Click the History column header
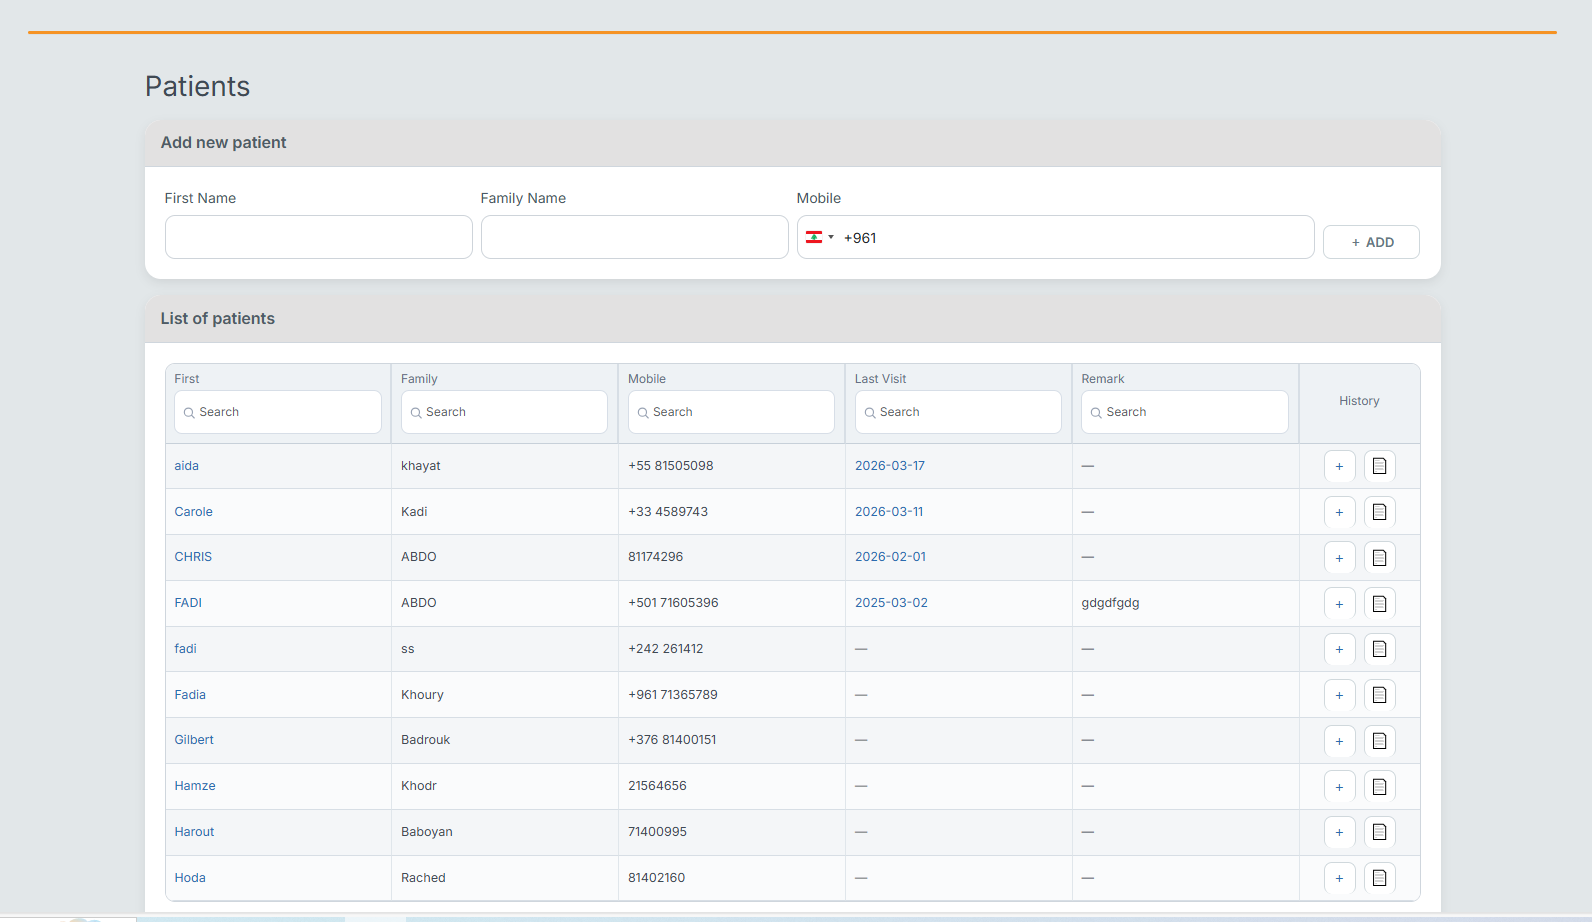Viewport: 1592px width, 922px height. (x=1359, y=401)
